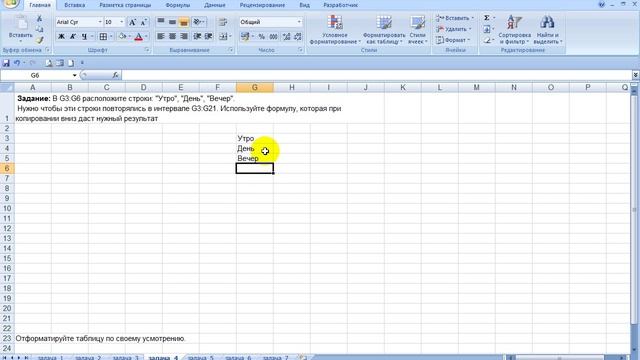Click the Вставить cells button

(x=454, y=18)
